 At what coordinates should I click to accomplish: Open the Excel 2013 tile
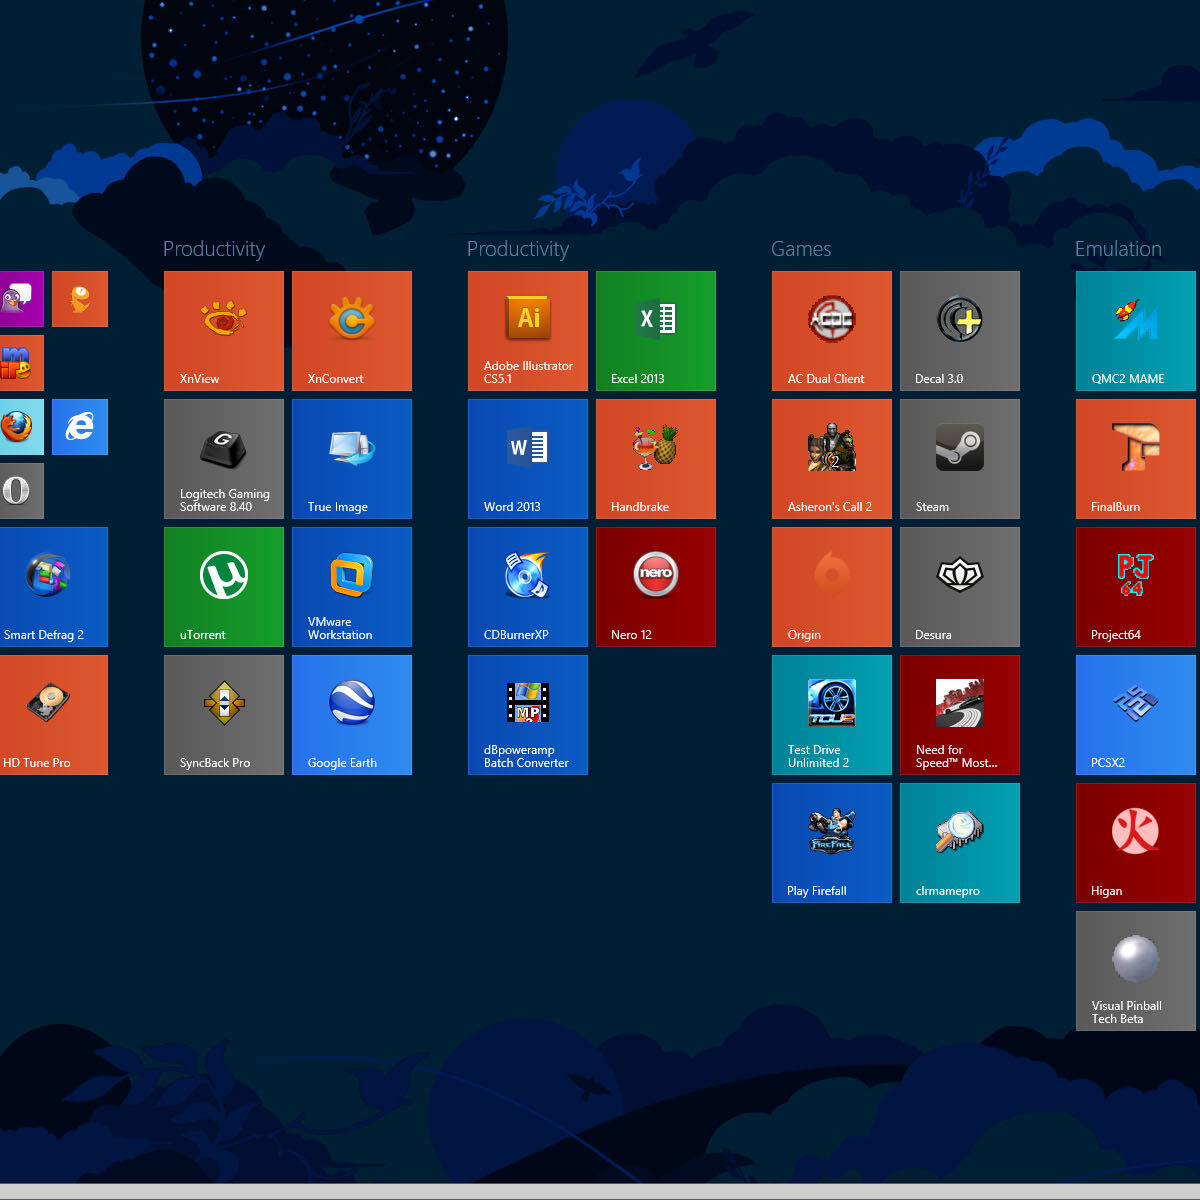(x=656, y=331)
